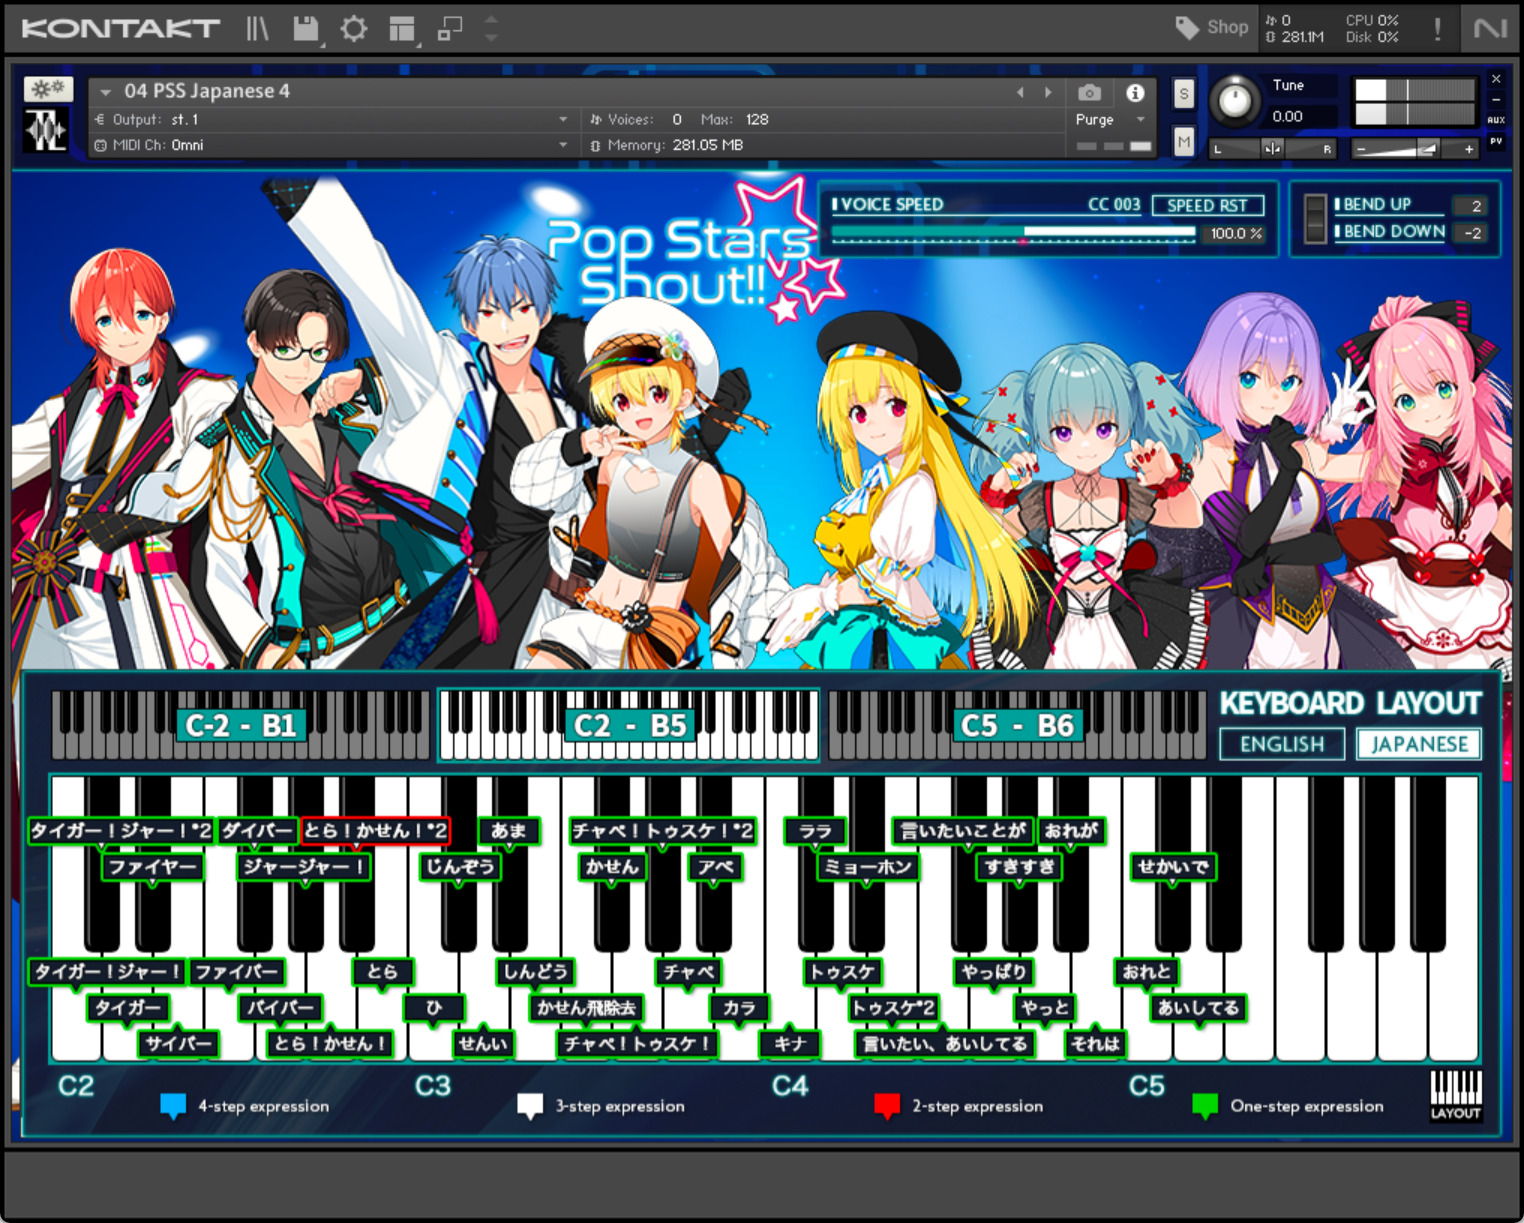This screenshot has width=1524, height=1223.
Task: Open the Shop tag icon
Action: 1186,28
